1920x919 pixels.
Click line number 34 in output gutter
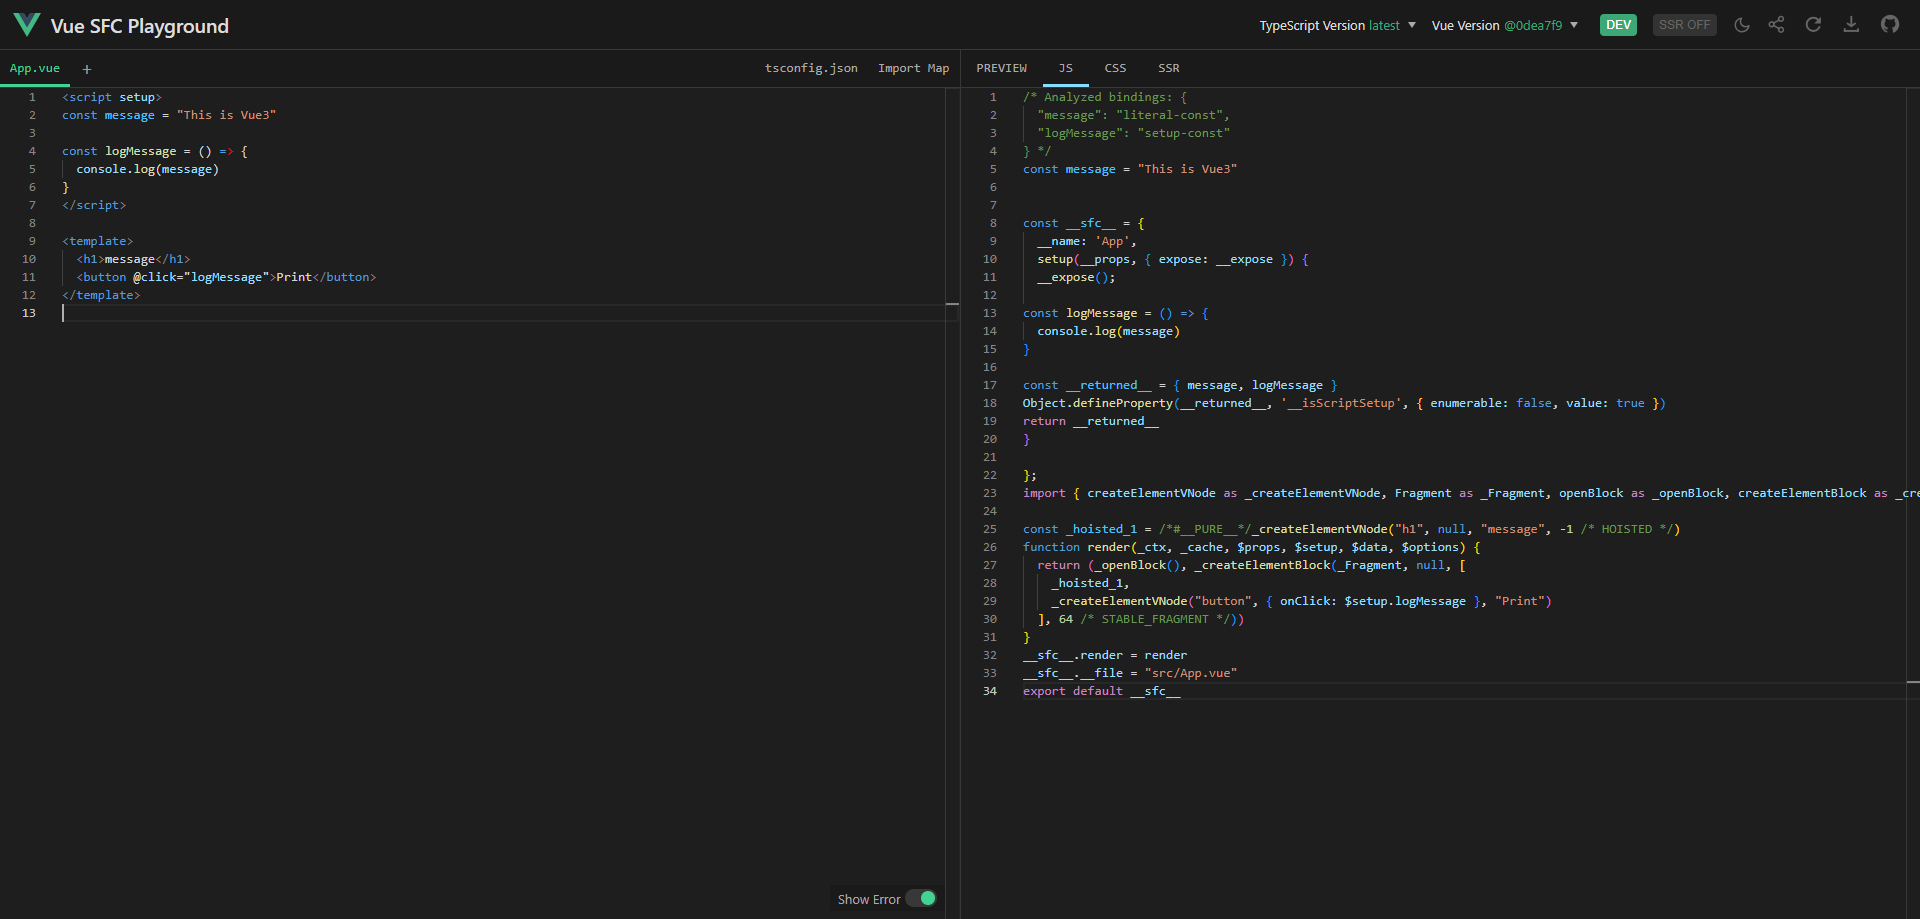990,691
